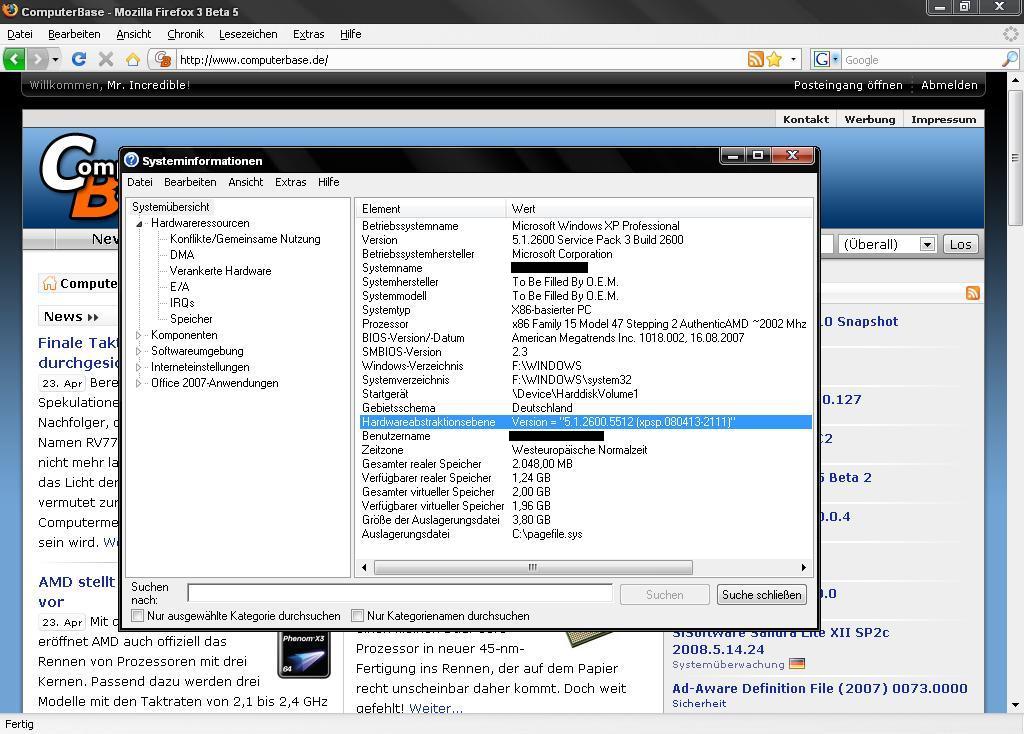Screen dimensions: 1024x734
Task: Open the (Überall) search scope dropdown
Action: pyautogui.click(x=888, y=244)
